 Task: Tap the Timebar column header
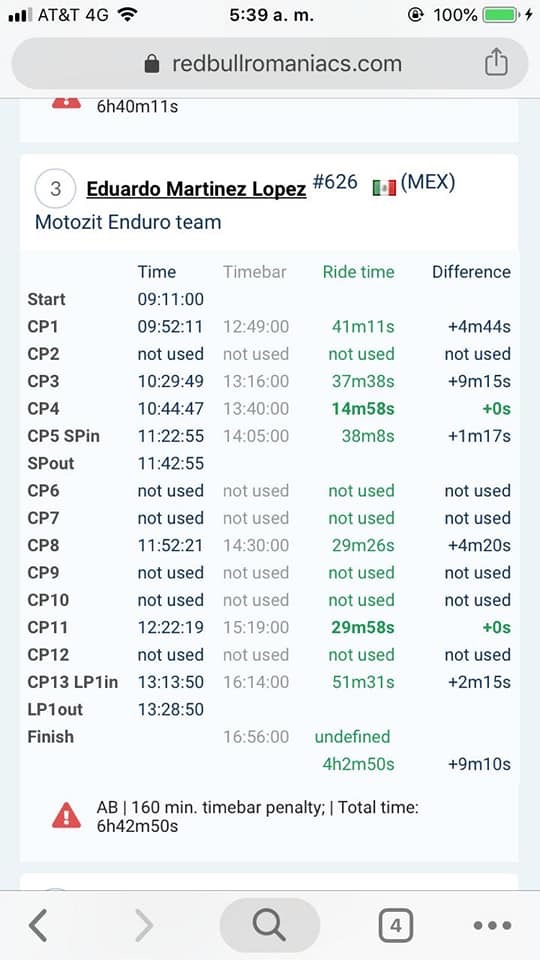(255, 272)
